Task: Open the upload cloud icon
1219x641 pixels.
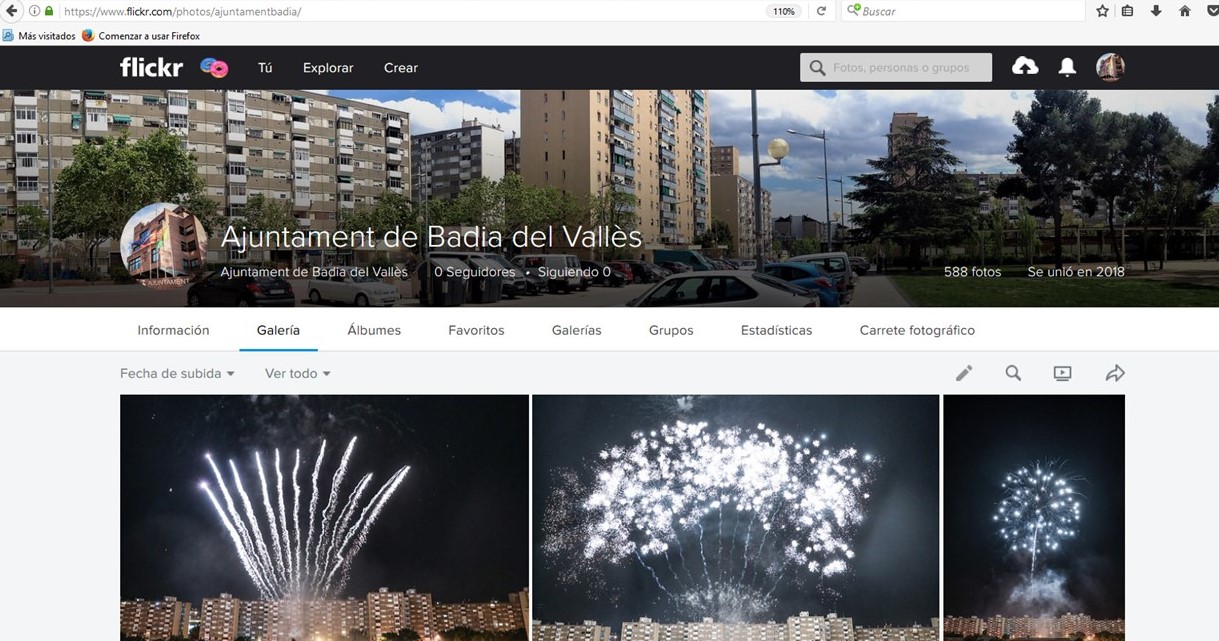Action: 1025,66
